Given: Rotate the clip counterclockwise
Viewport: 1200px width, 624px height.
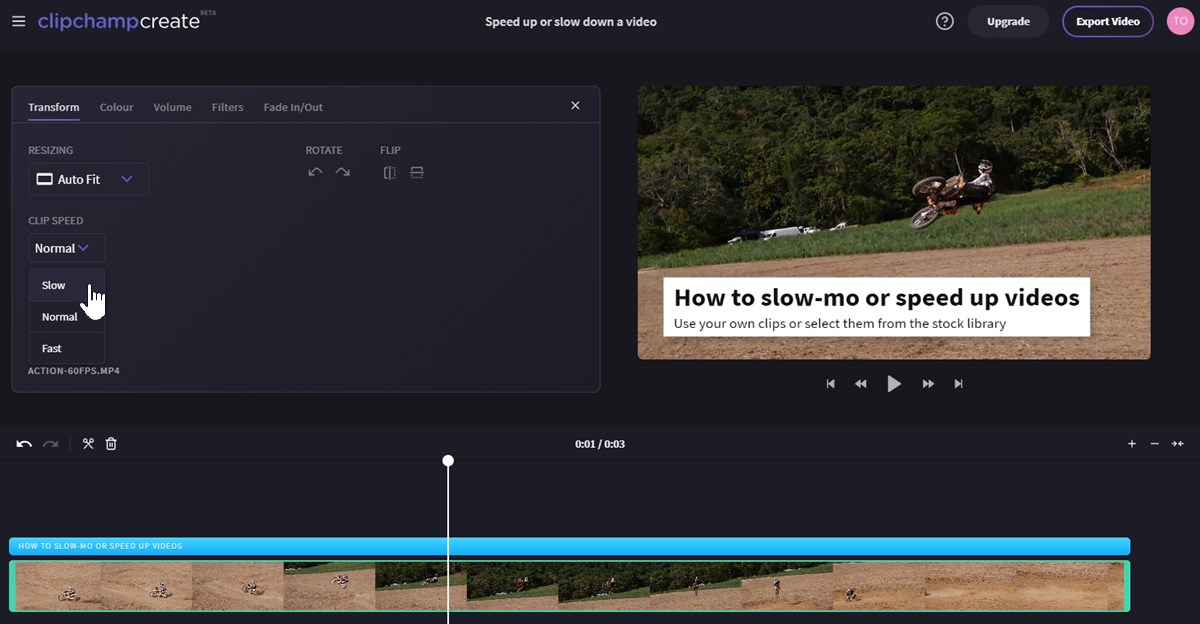Looking at the screenshot, I should click(x=314, y=171).
